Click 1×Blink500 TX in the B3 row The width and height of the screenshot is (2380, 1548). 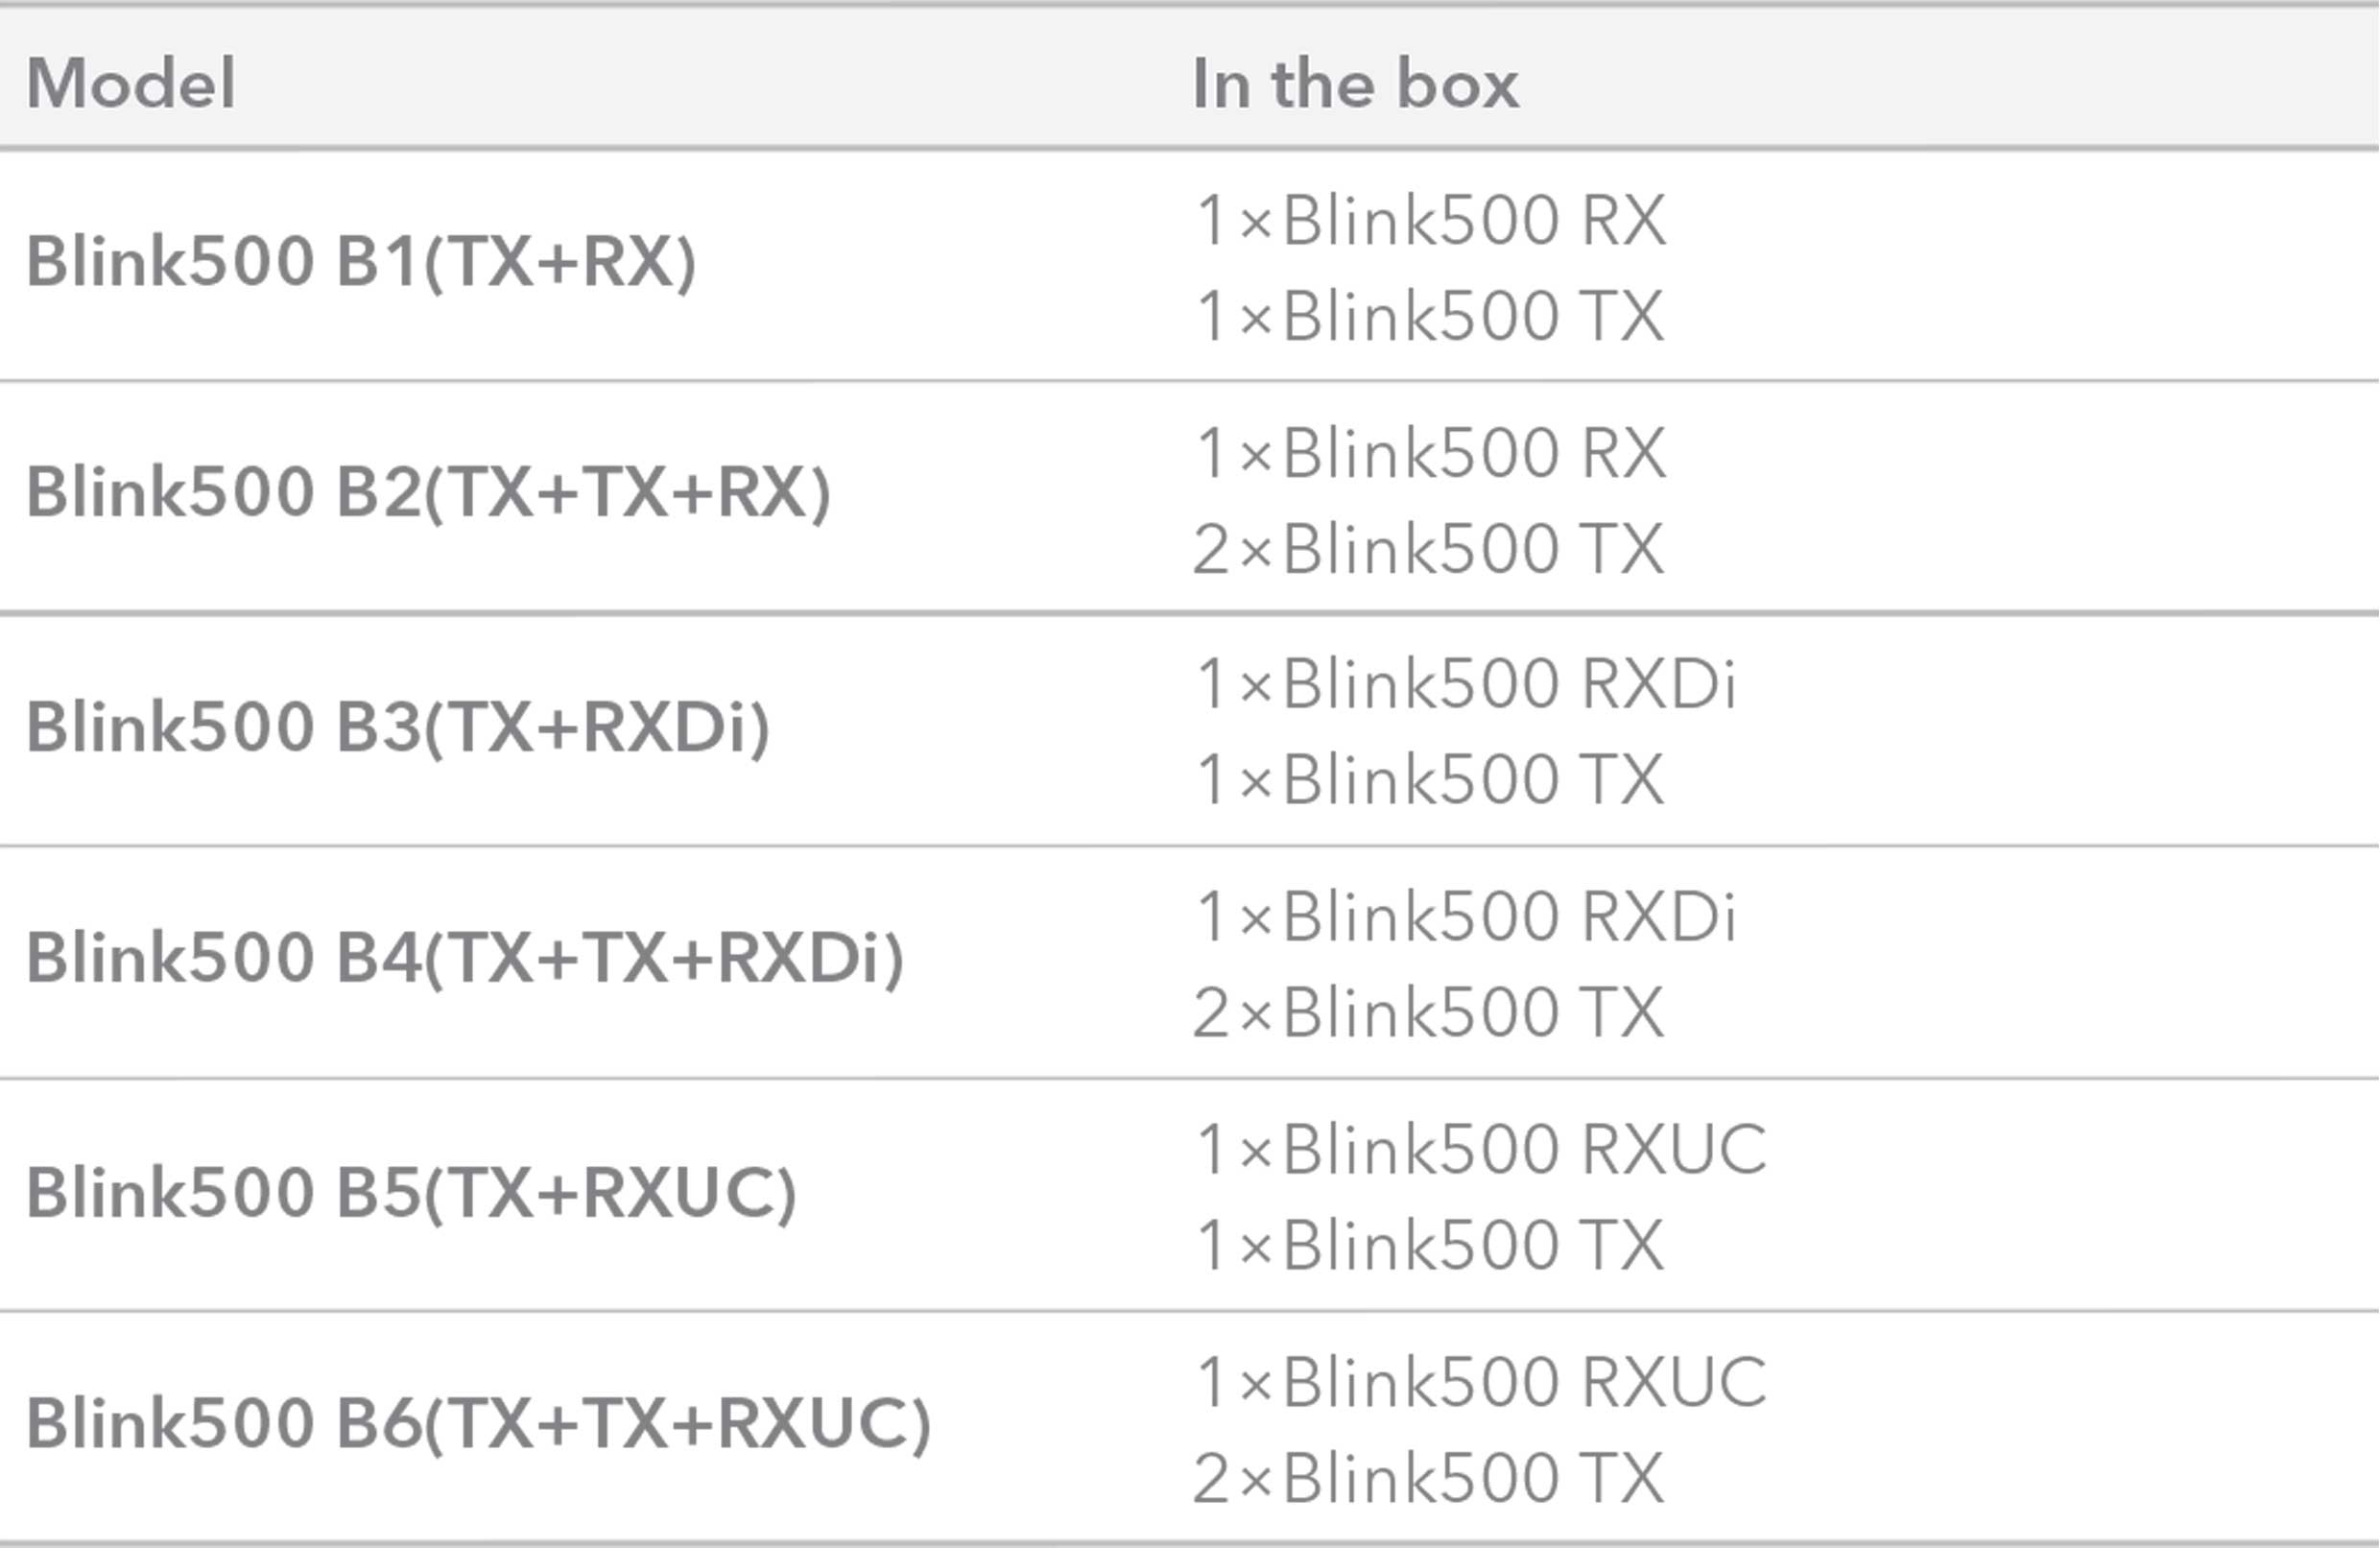[x=1430, y=780]
